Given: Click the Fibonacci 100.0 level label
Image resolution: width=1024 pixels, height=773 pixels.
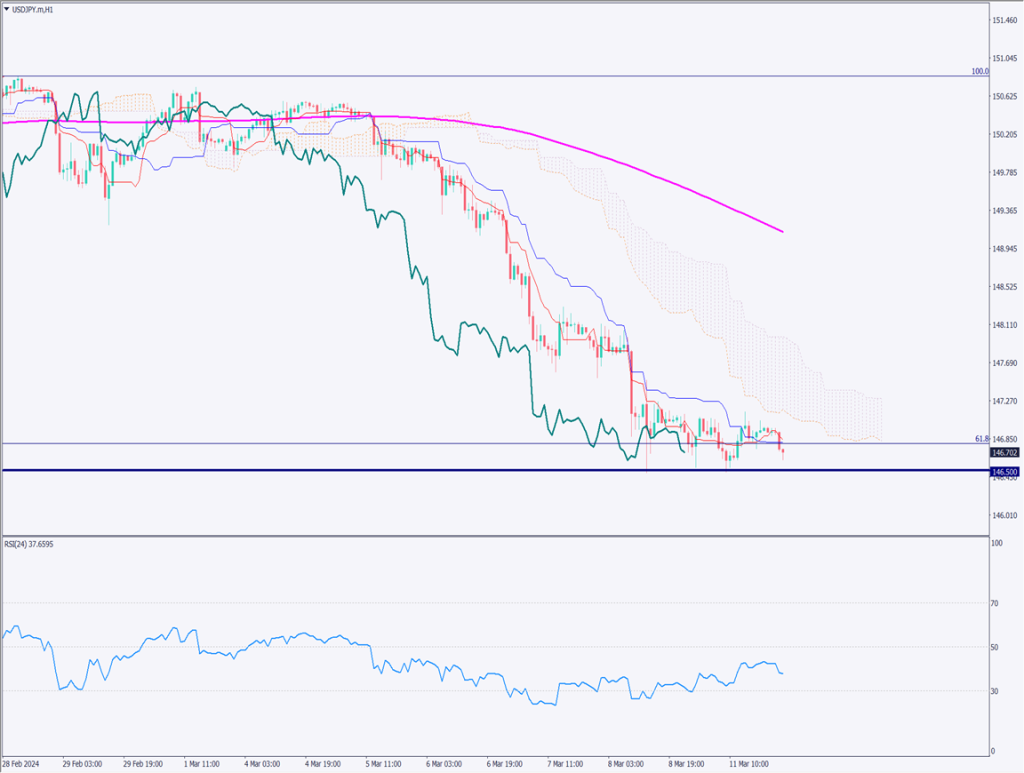Looking at the screenshot, I should coord(979,72).
